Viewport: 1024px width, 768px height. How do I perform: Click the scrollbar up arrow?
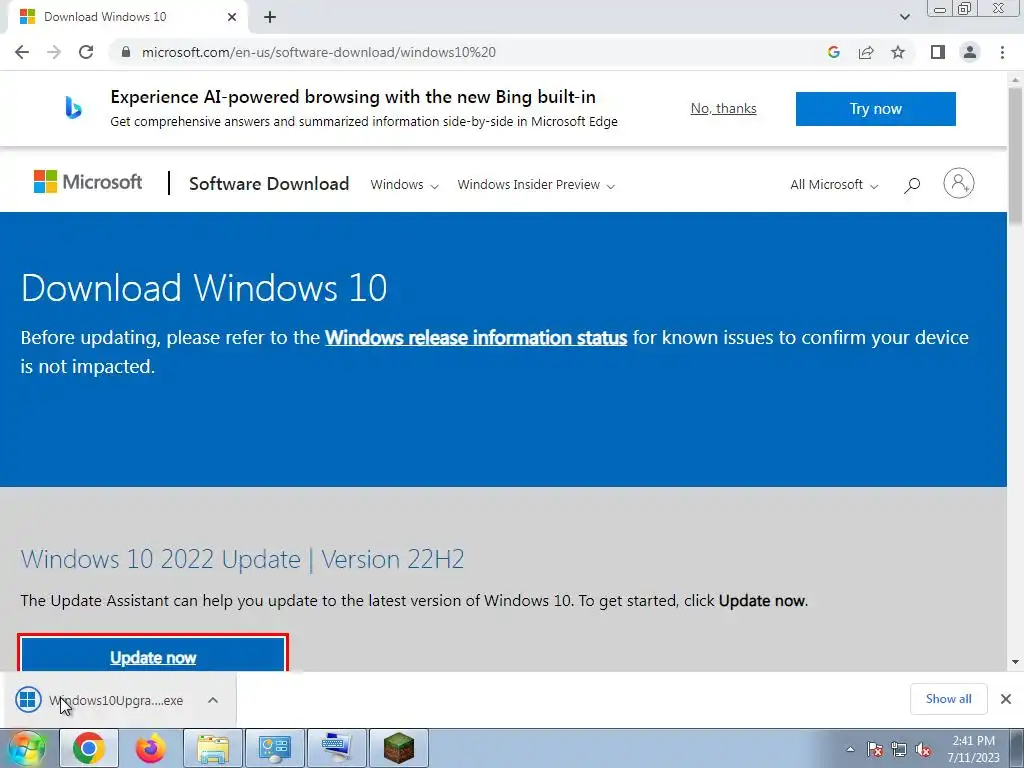pyautogui.click(x=1016, y=78)
